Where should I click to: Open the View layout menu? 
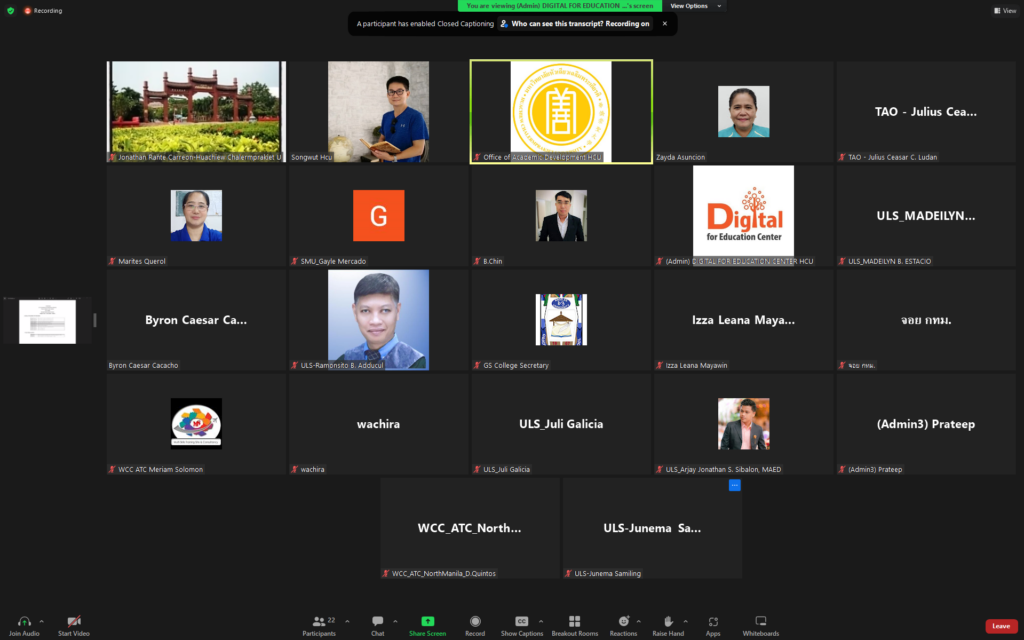pos(1003,11)
